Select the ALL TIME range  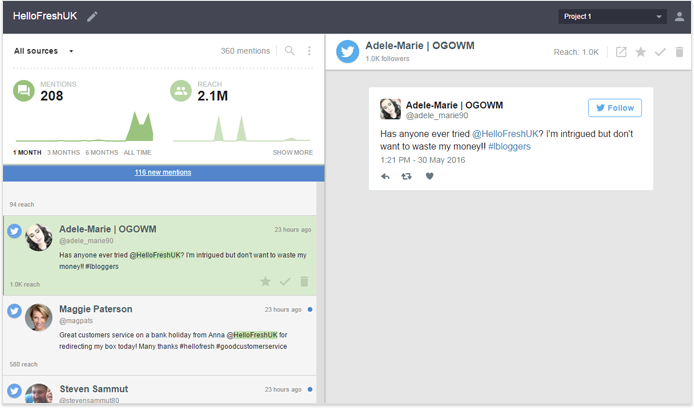tap(137, 153)
